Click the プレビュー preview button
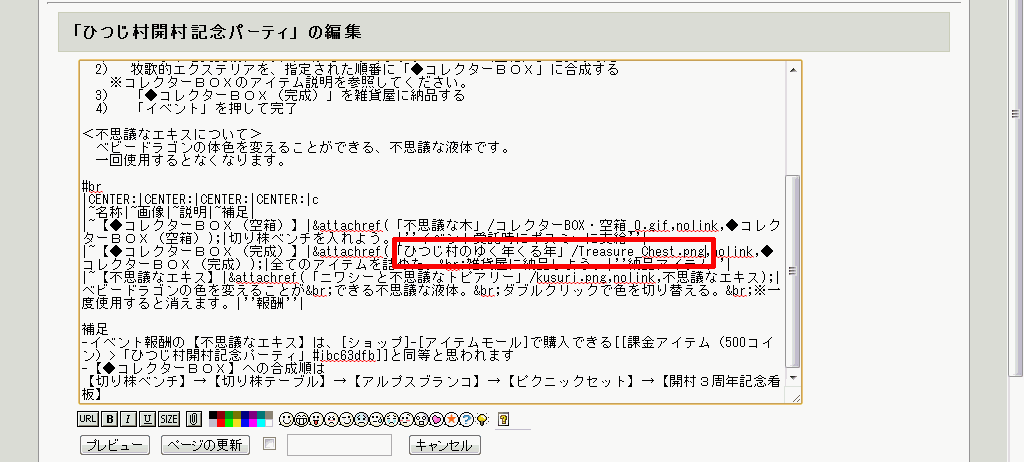1024x462 pixels. click(115, 445)
